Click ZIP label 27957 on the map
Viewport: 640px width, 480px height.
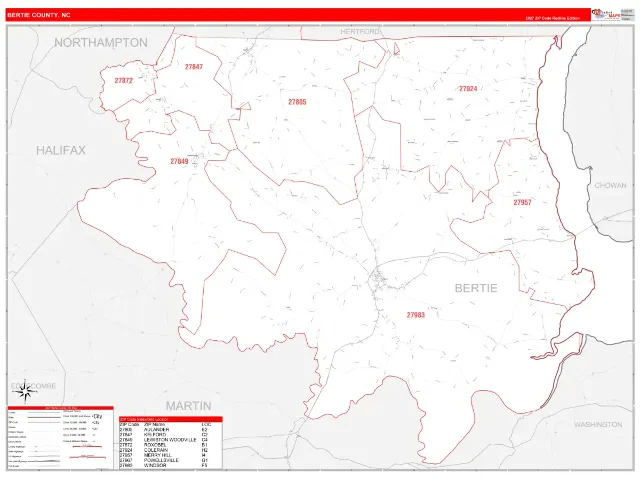point(522,202)
